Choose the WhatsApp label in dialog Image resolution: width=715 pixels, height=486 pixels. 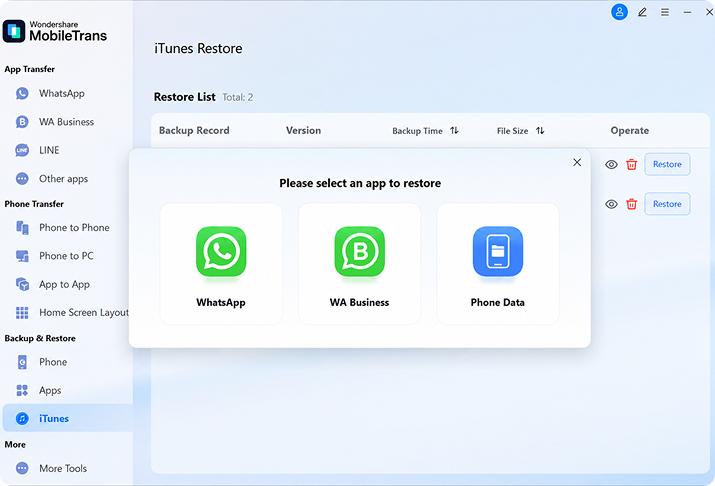click(x=221, y=302)
